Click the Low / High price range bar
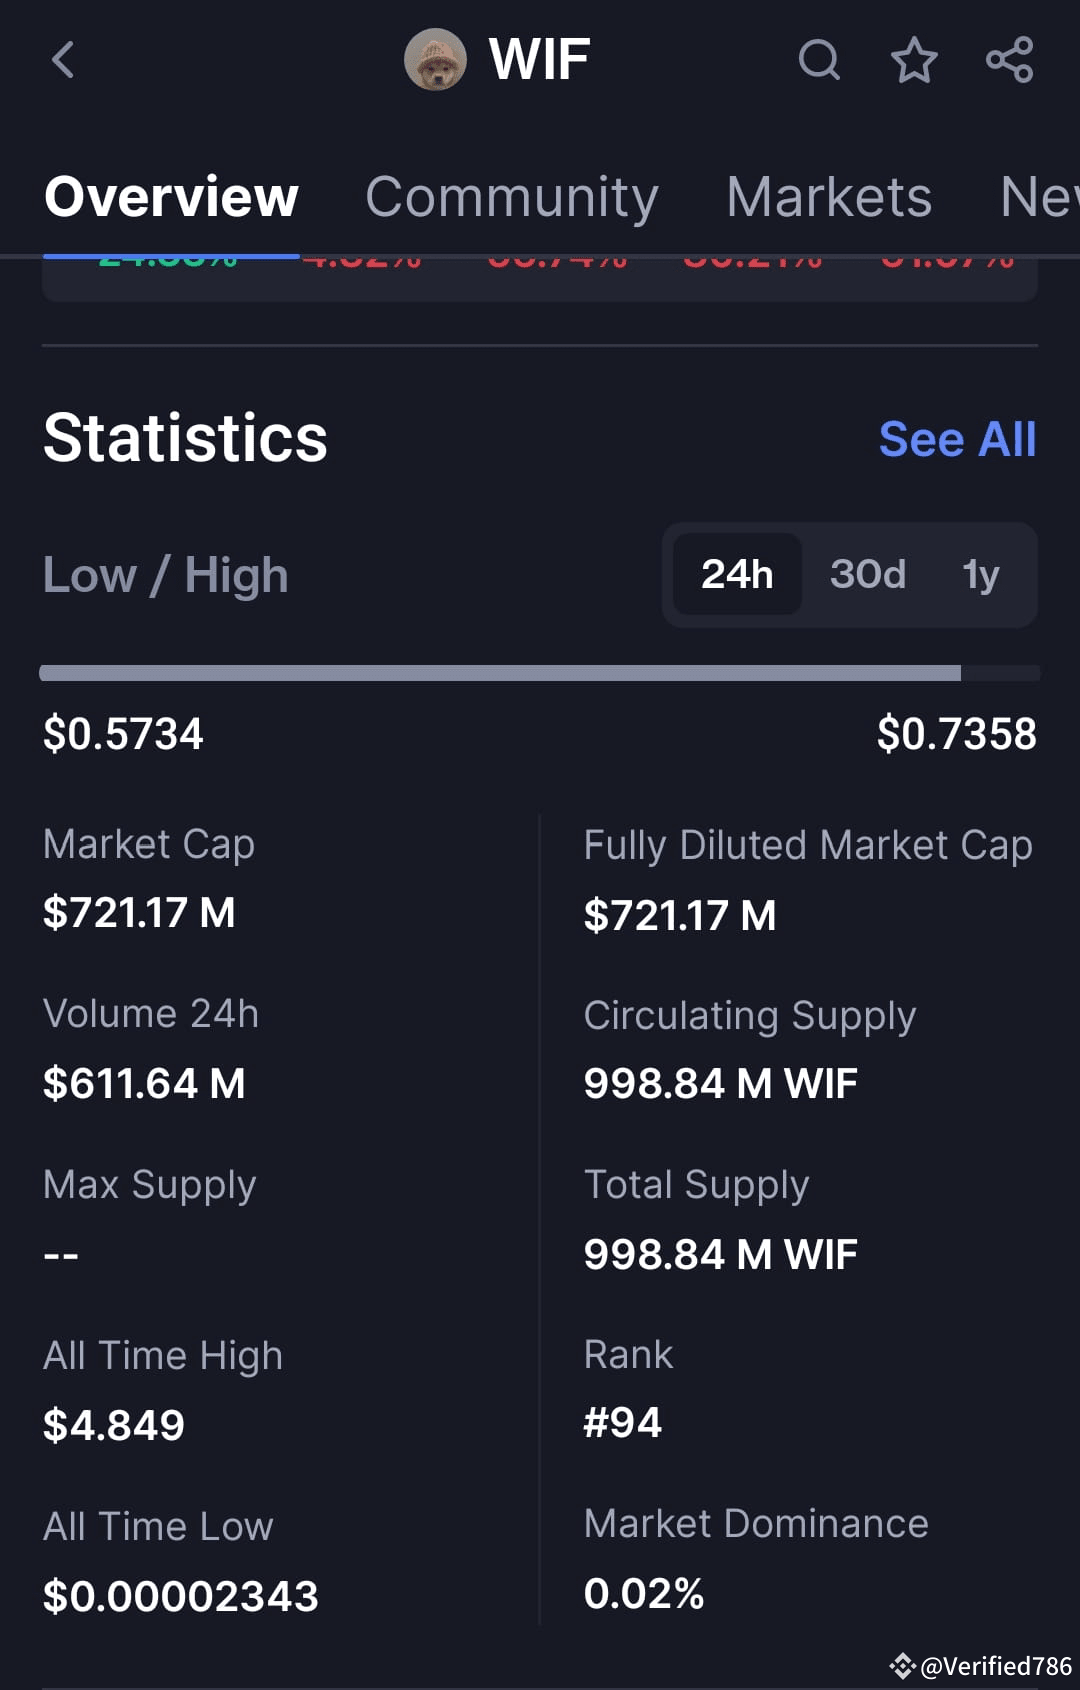The width and height of the screenshot is (1080, 1690). 540,673
